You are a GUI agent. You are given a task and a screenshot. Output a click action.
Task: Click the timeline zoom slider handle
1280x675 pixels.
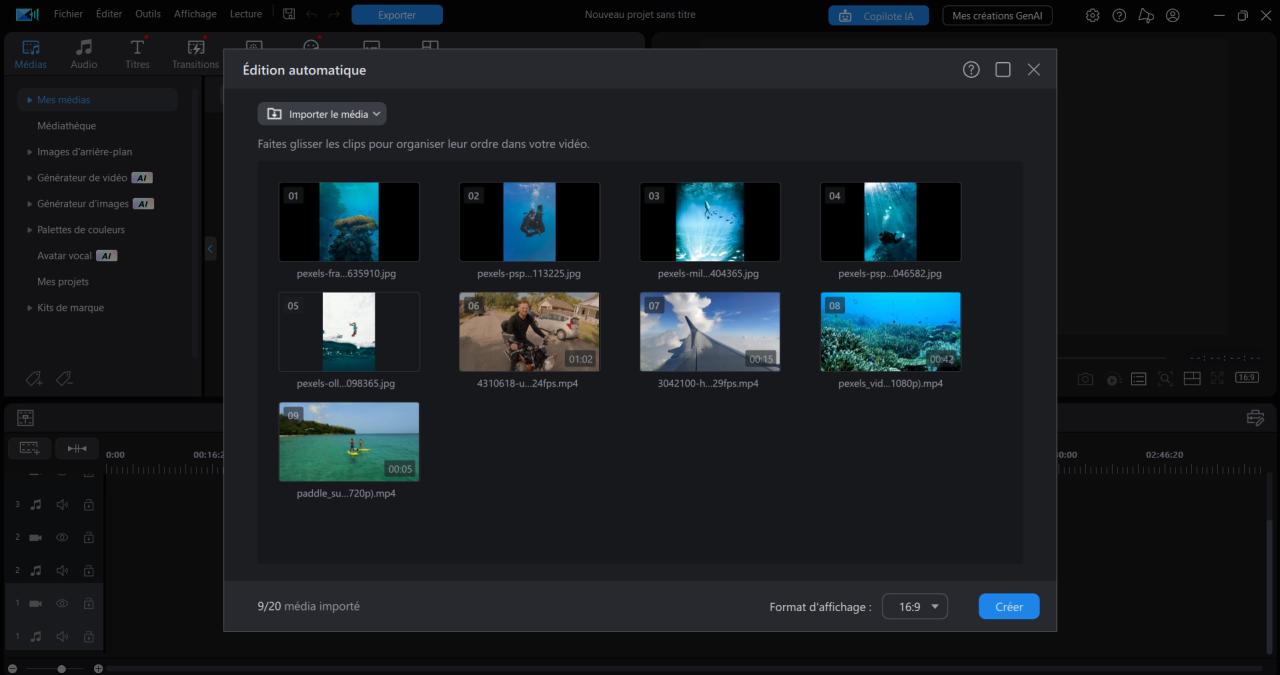pyautogui.click(x=62, y=668)
